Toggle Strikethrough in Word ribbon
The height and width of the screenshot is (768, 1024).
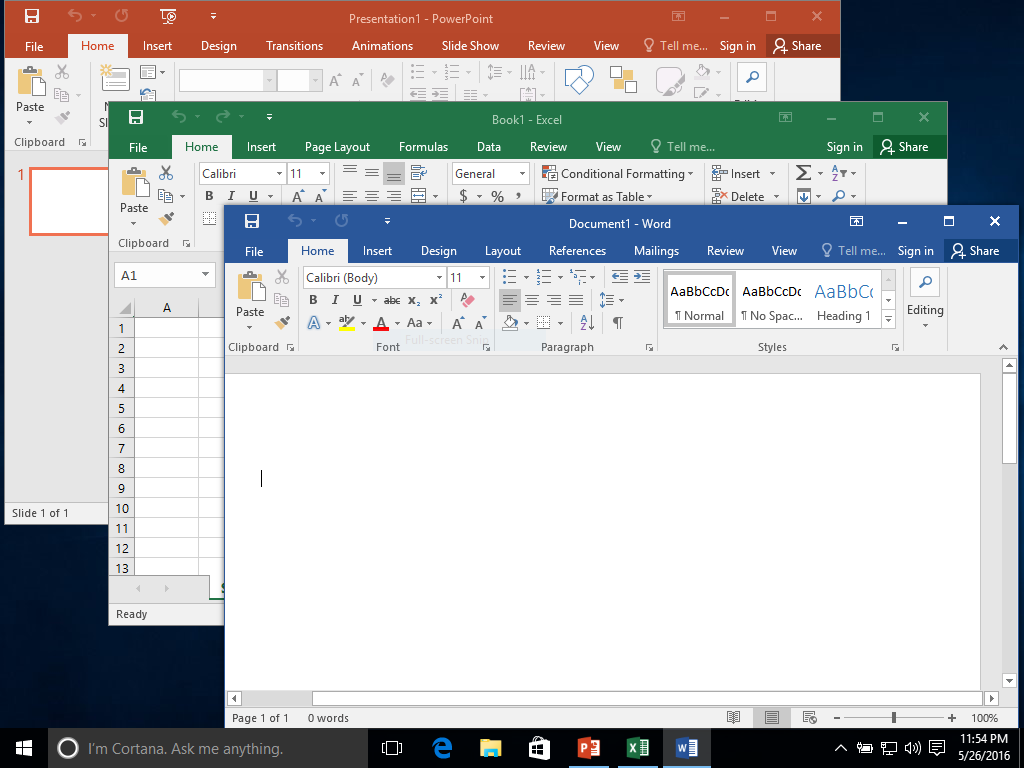392,300
